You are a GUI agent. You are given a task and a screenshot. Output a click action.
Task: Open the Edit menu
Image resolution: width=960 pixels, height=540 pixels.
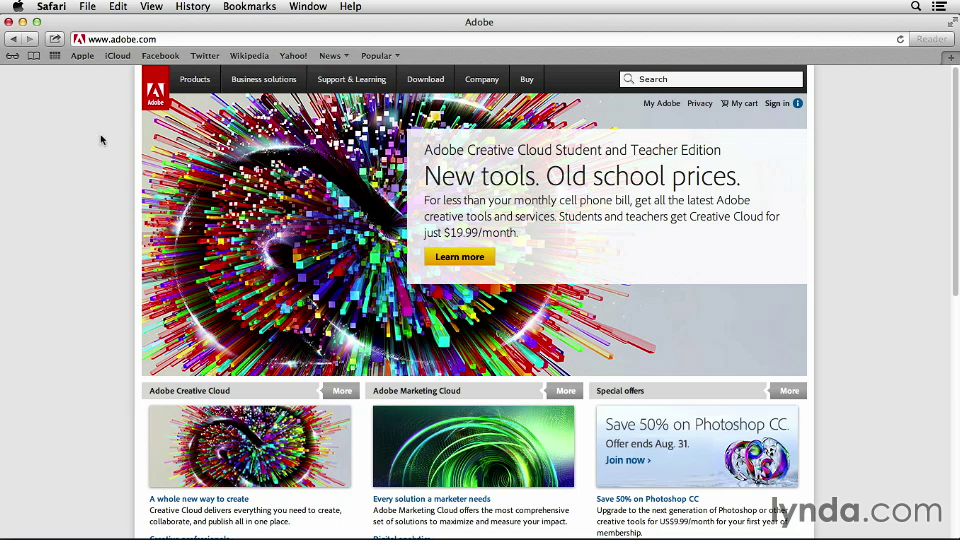coord(118,6)
